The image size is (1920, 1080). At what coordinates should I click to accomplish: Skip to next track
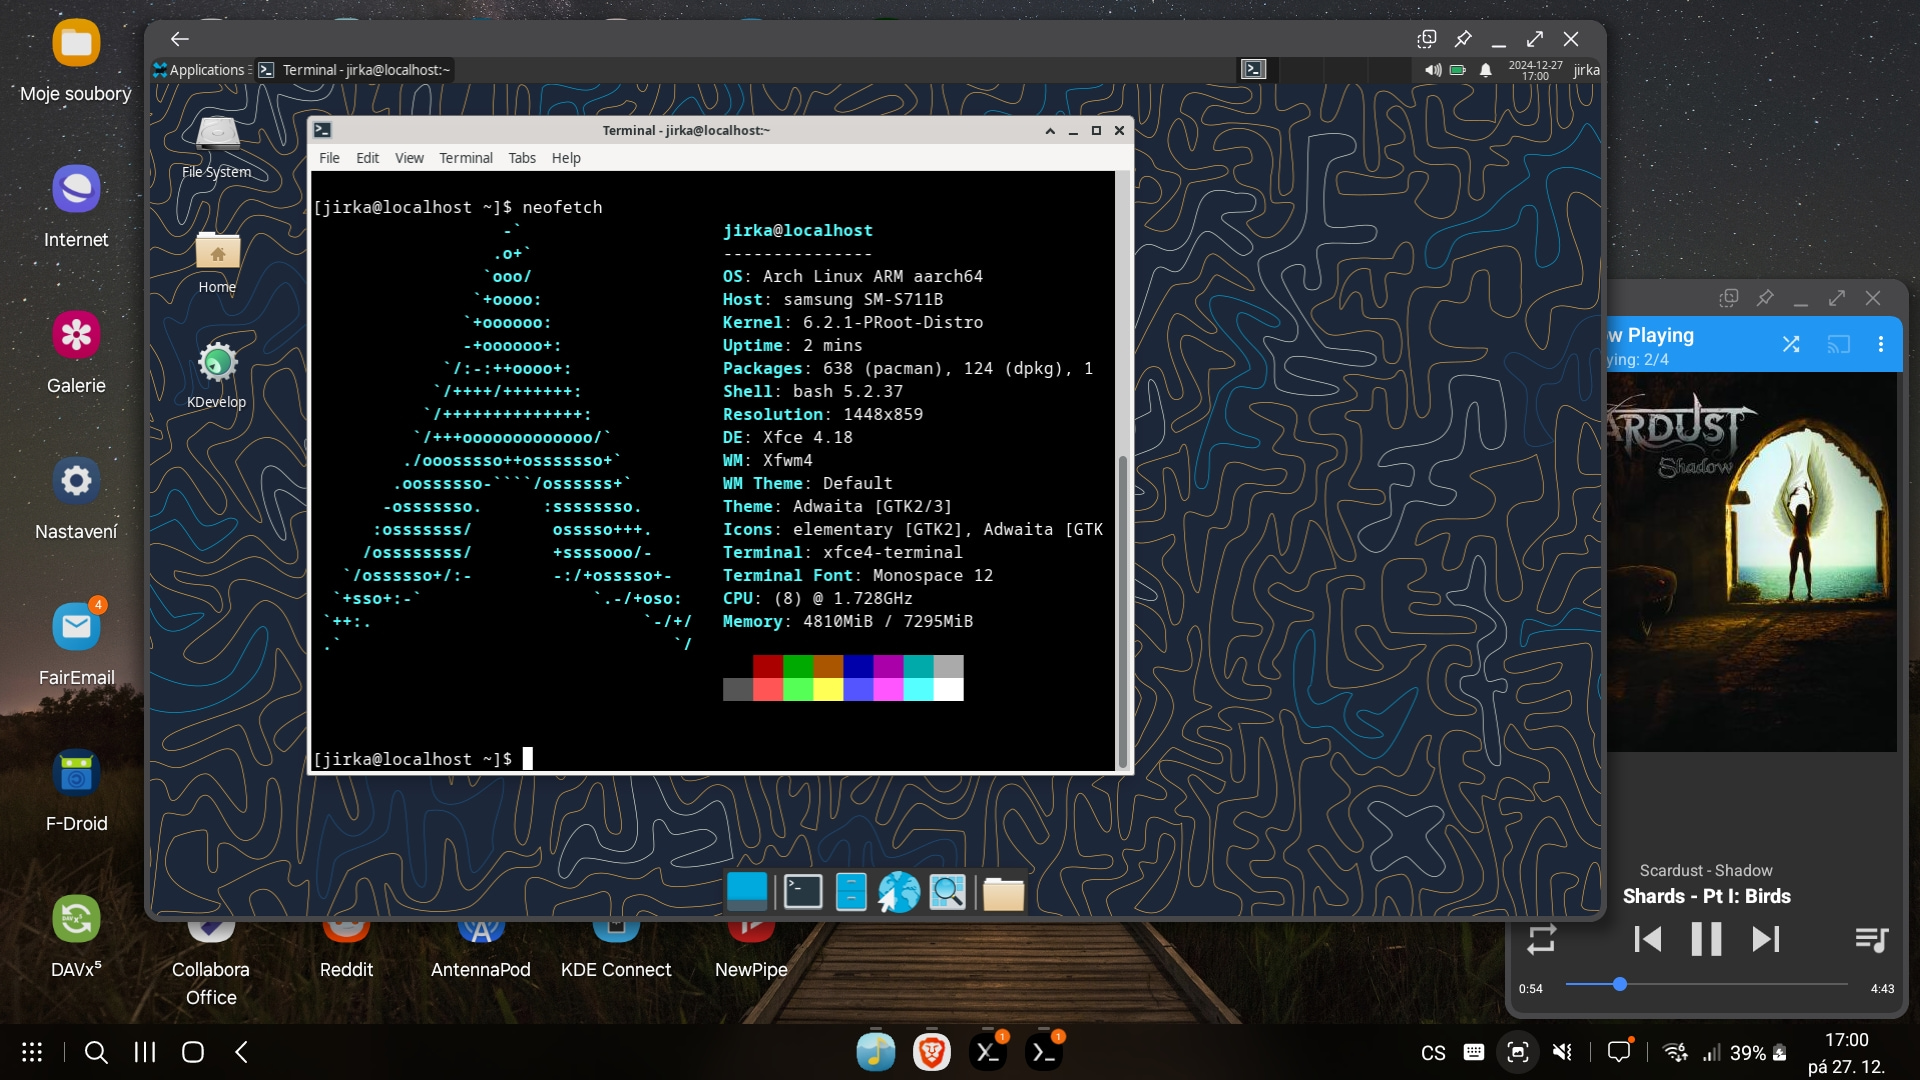pyautogui.click(x=1766, y=939)
